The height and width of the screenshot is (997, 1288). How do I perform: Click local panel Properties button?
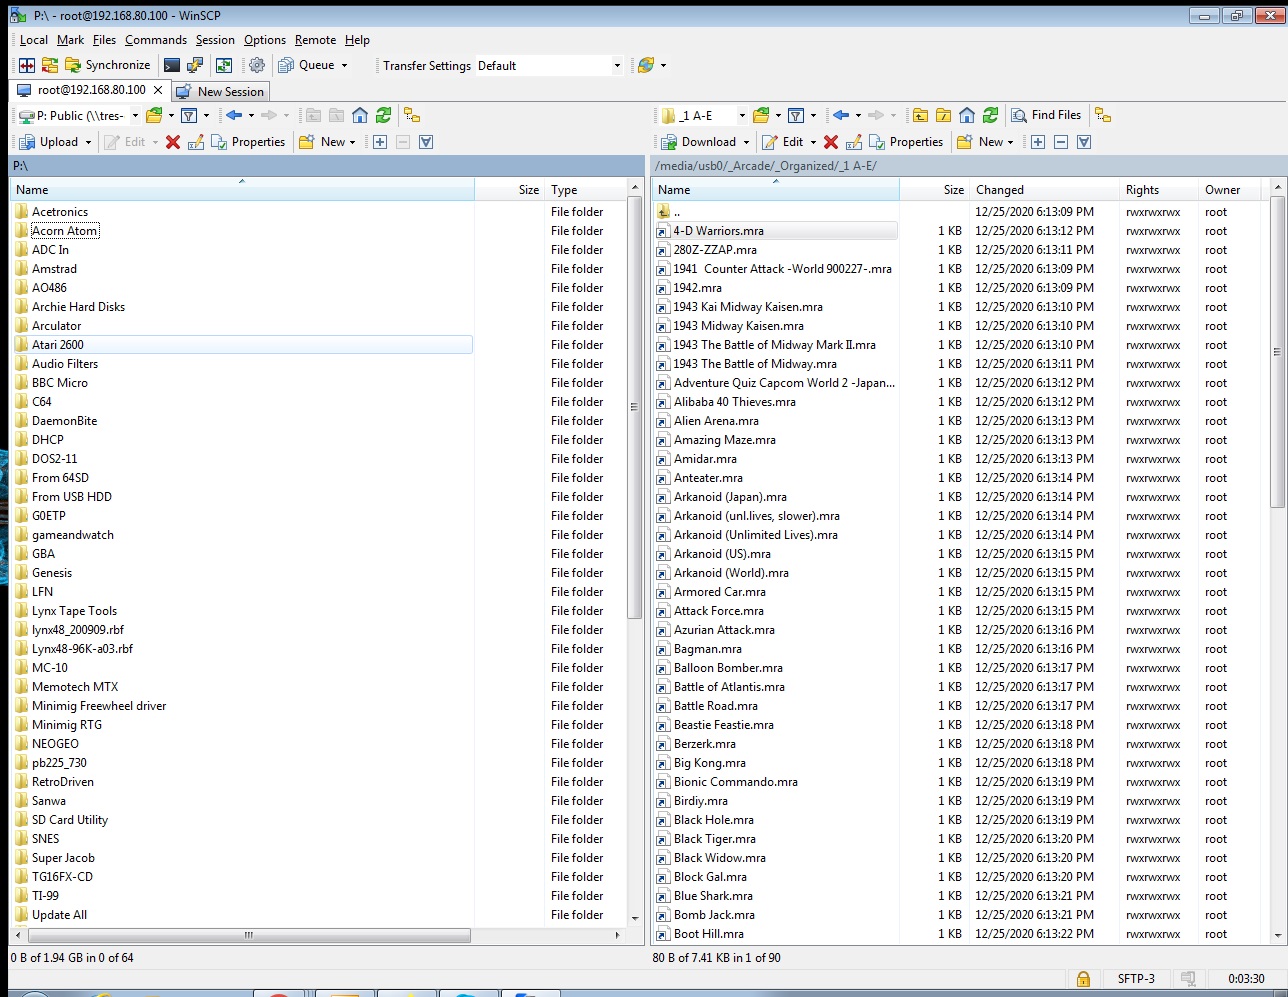click(248, 142)
